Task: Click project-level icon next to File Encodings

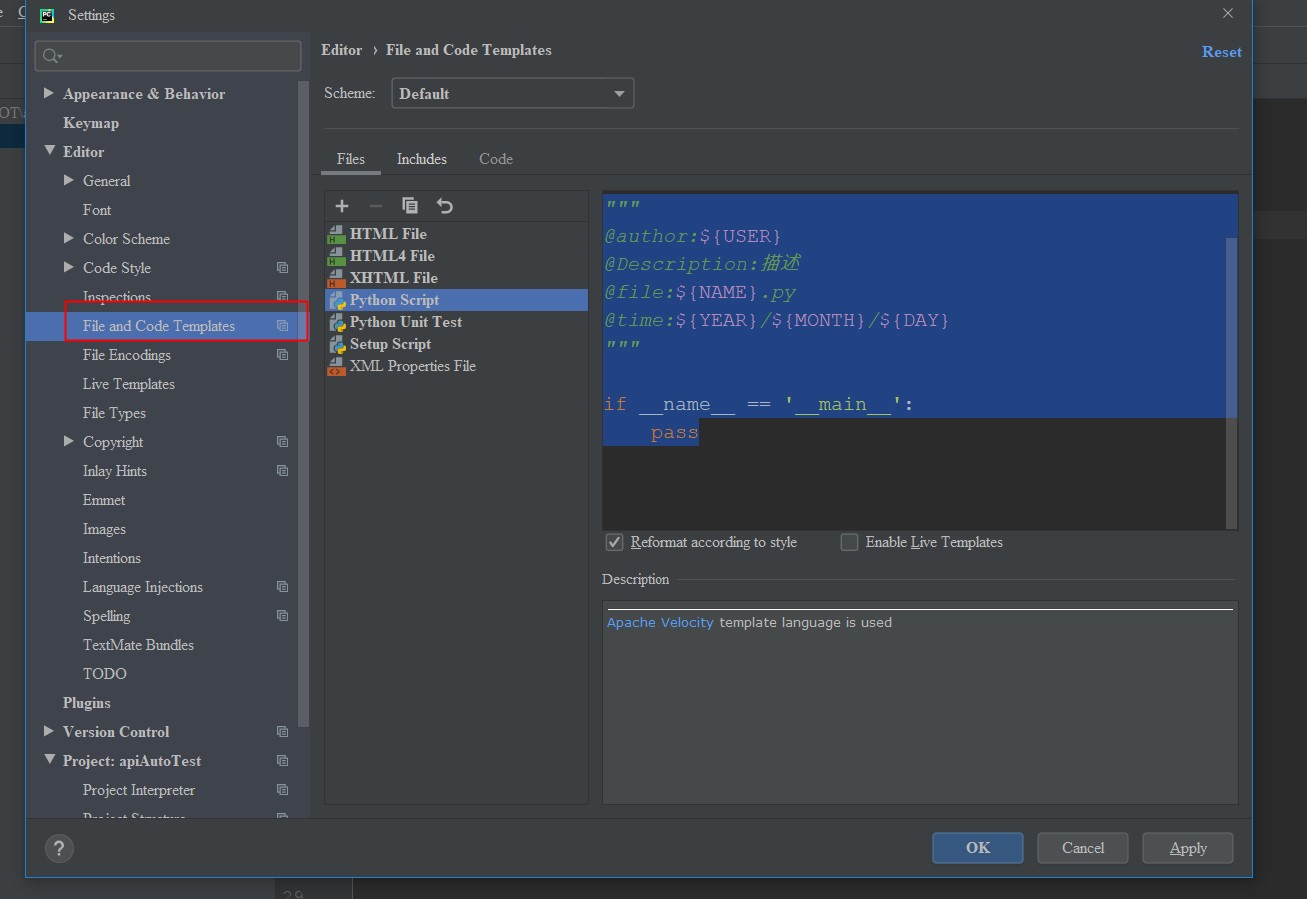Action: click(283, 355)
